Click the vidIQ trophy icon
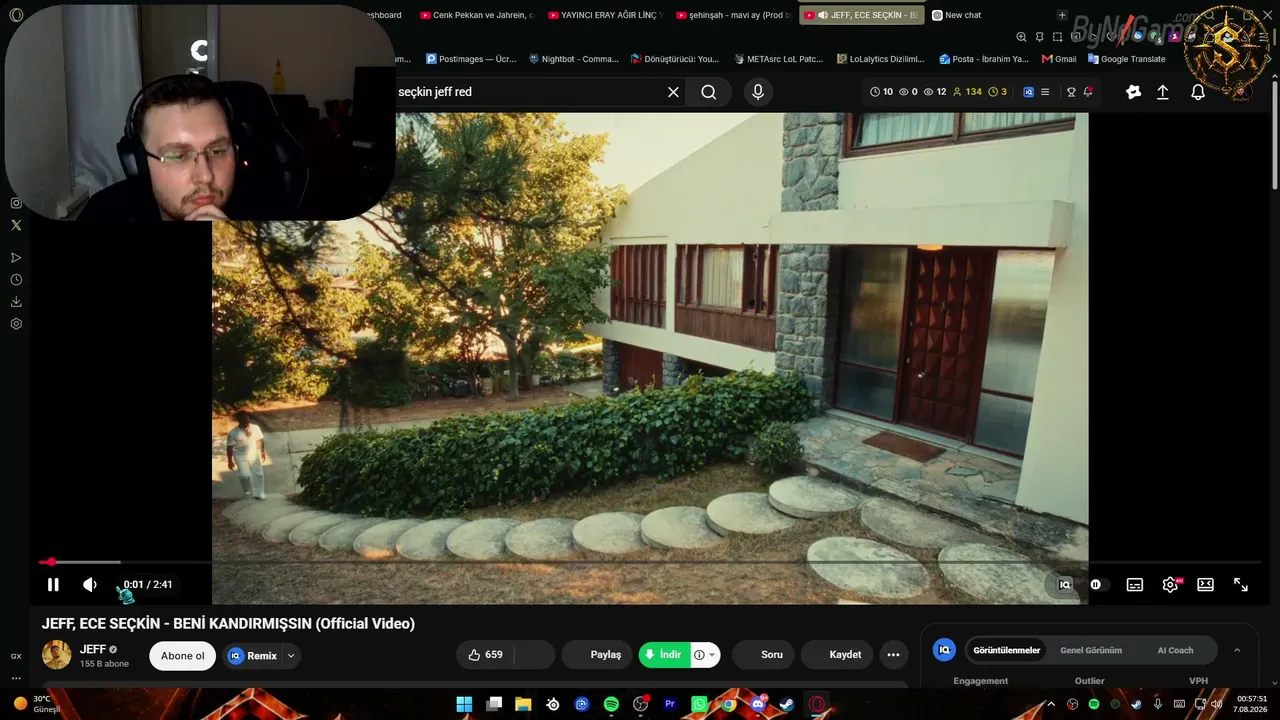The image size is (1280, 720). coord(1071,92)
